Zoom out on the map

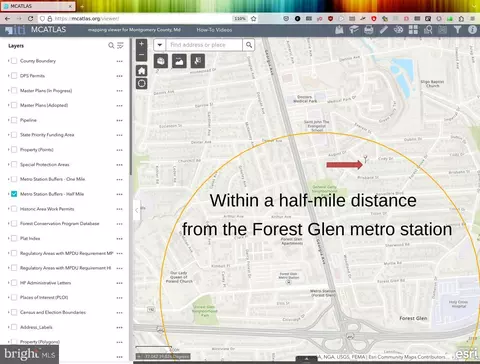click(141, 55)
